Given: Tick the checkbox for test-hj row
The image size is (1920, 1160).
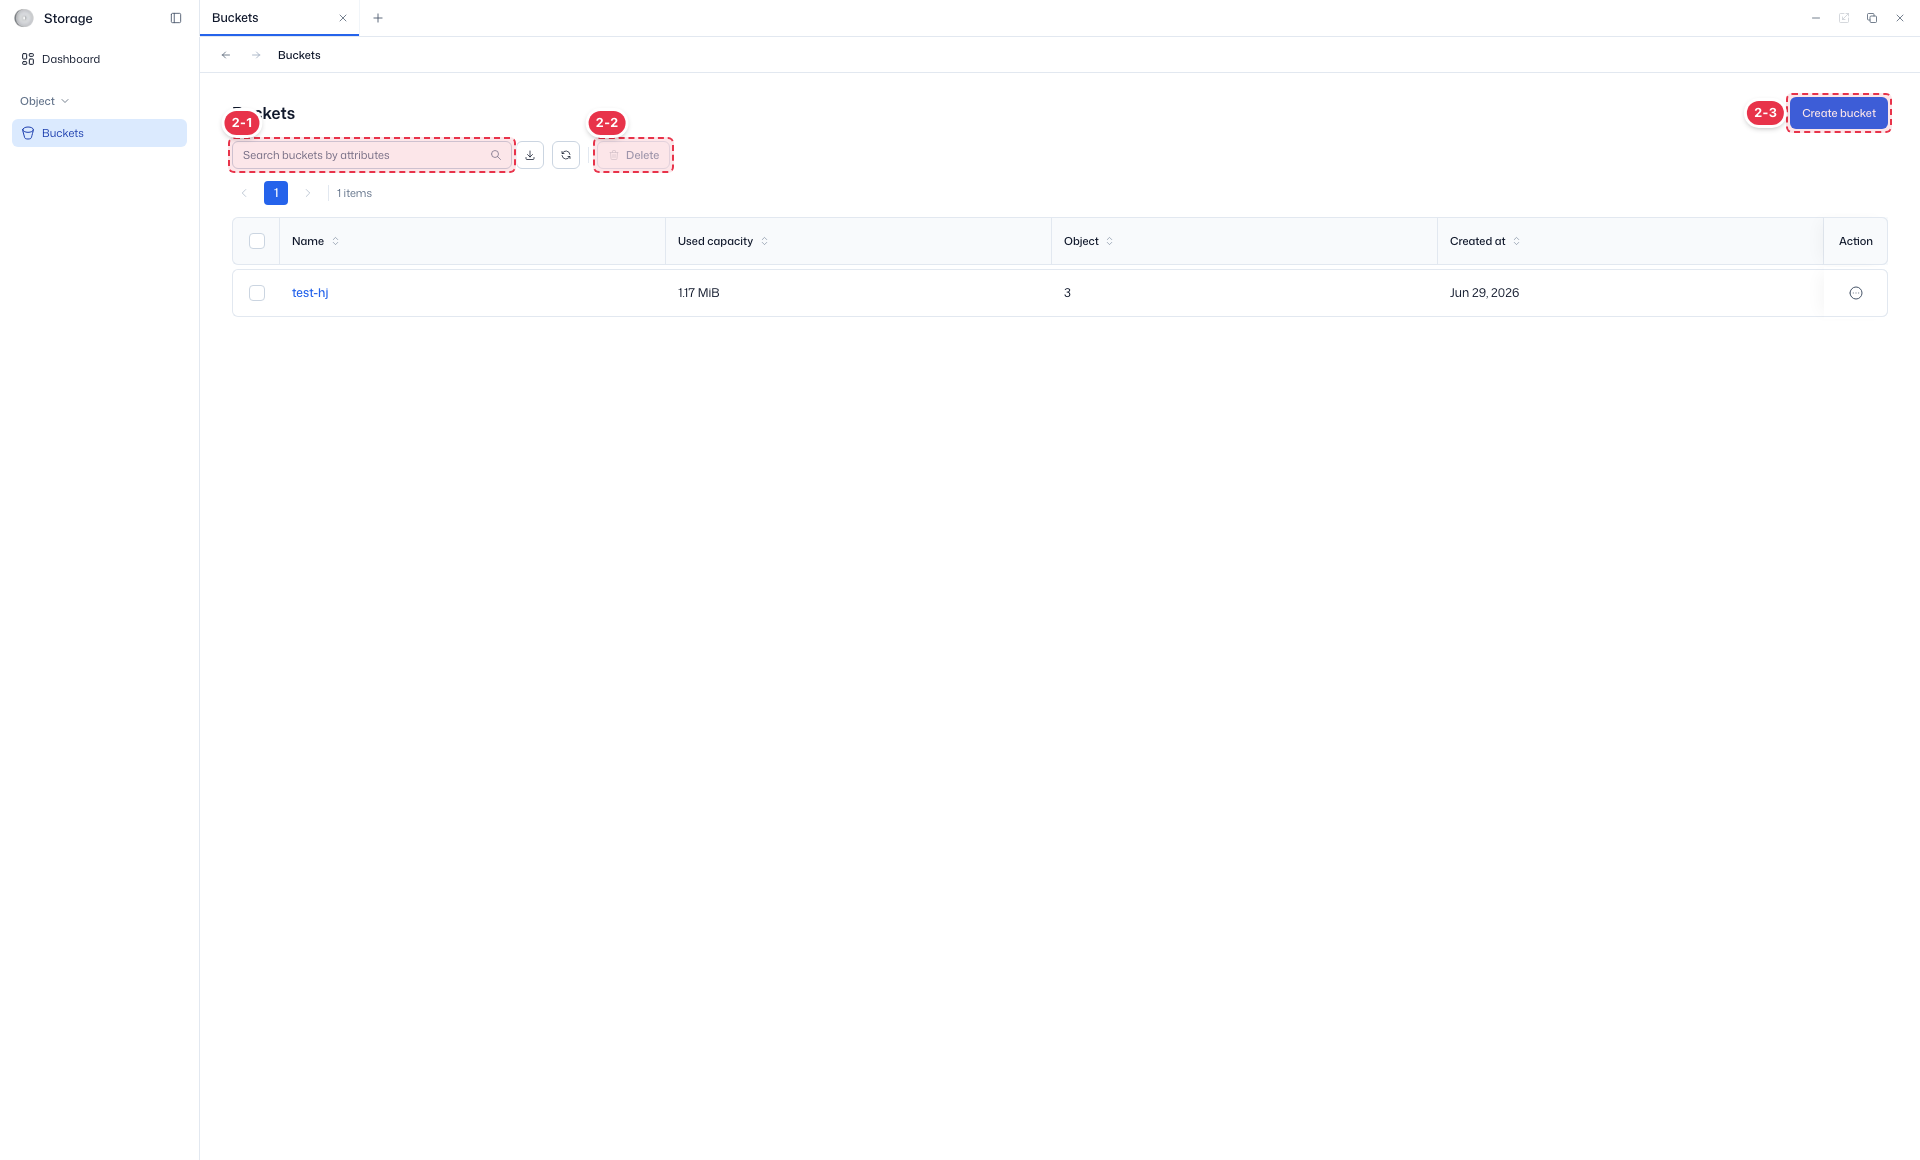Looking at the screenshot, I should tap(257, 293).
